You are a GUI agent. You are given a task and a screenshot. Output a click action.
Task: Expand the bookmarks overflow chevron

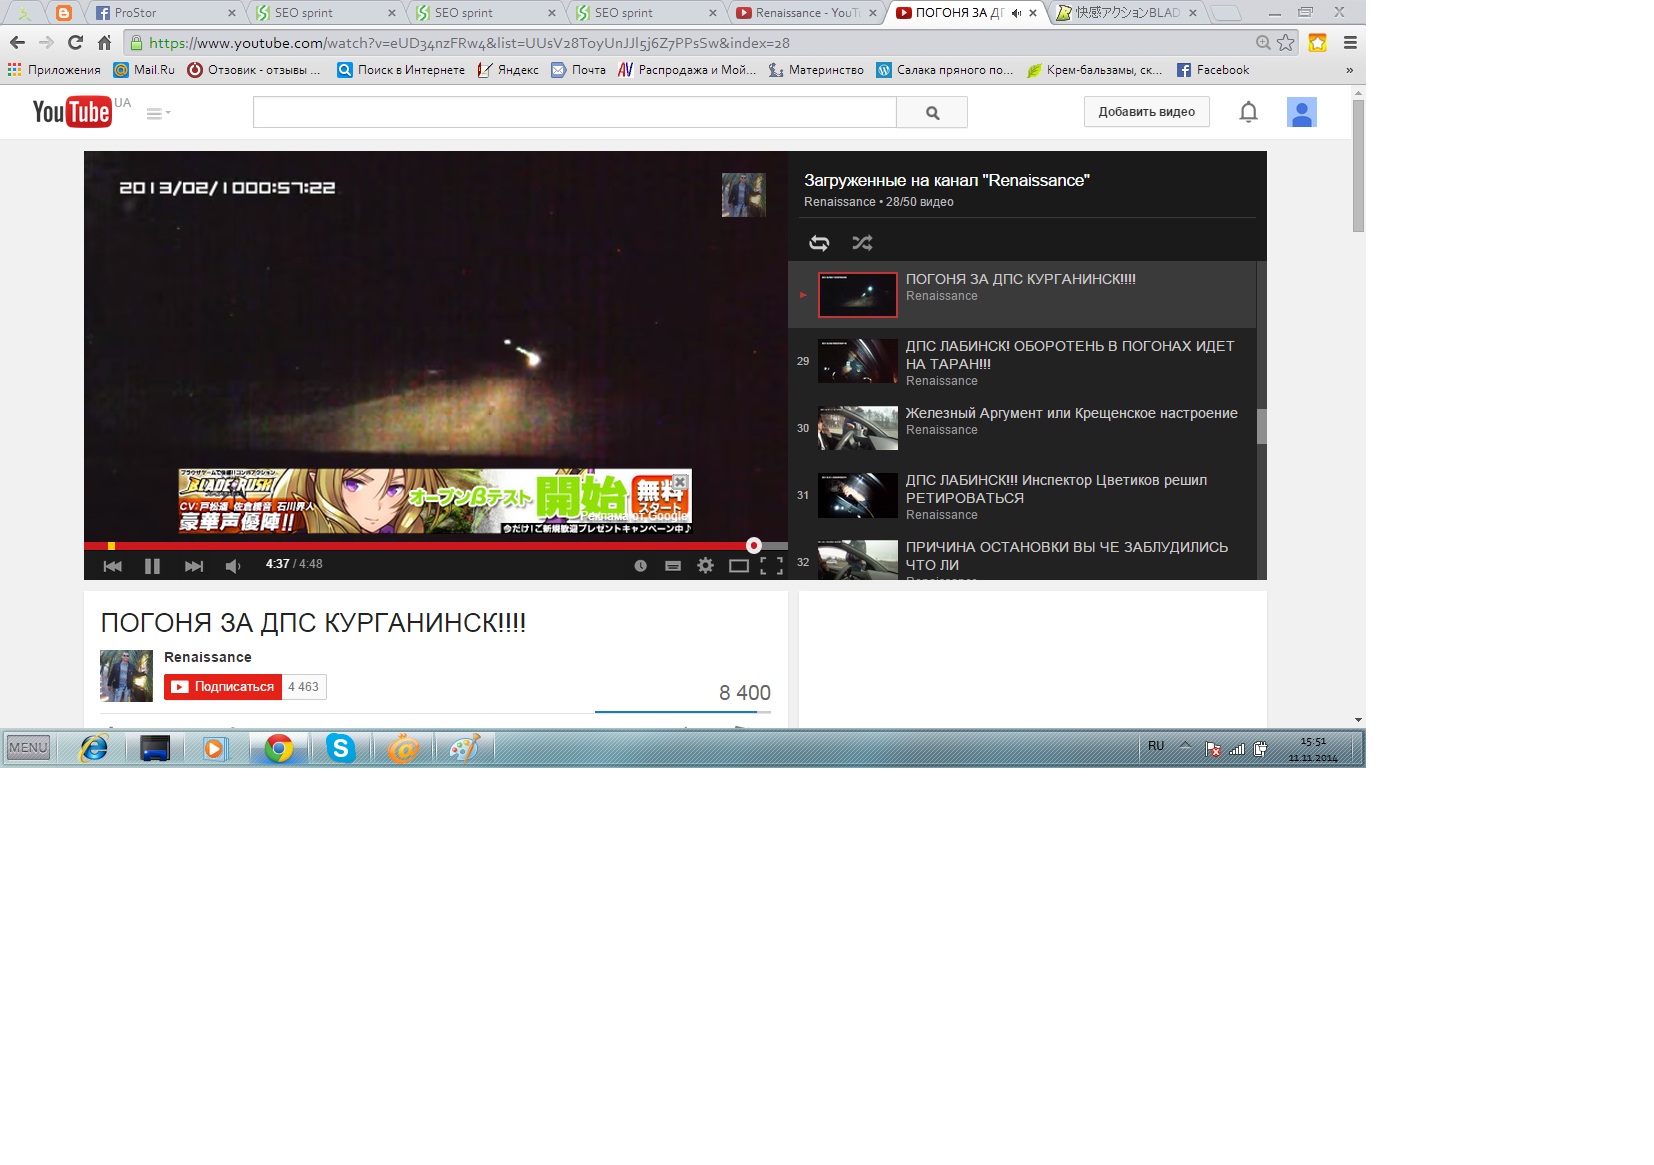[1350, 70]
